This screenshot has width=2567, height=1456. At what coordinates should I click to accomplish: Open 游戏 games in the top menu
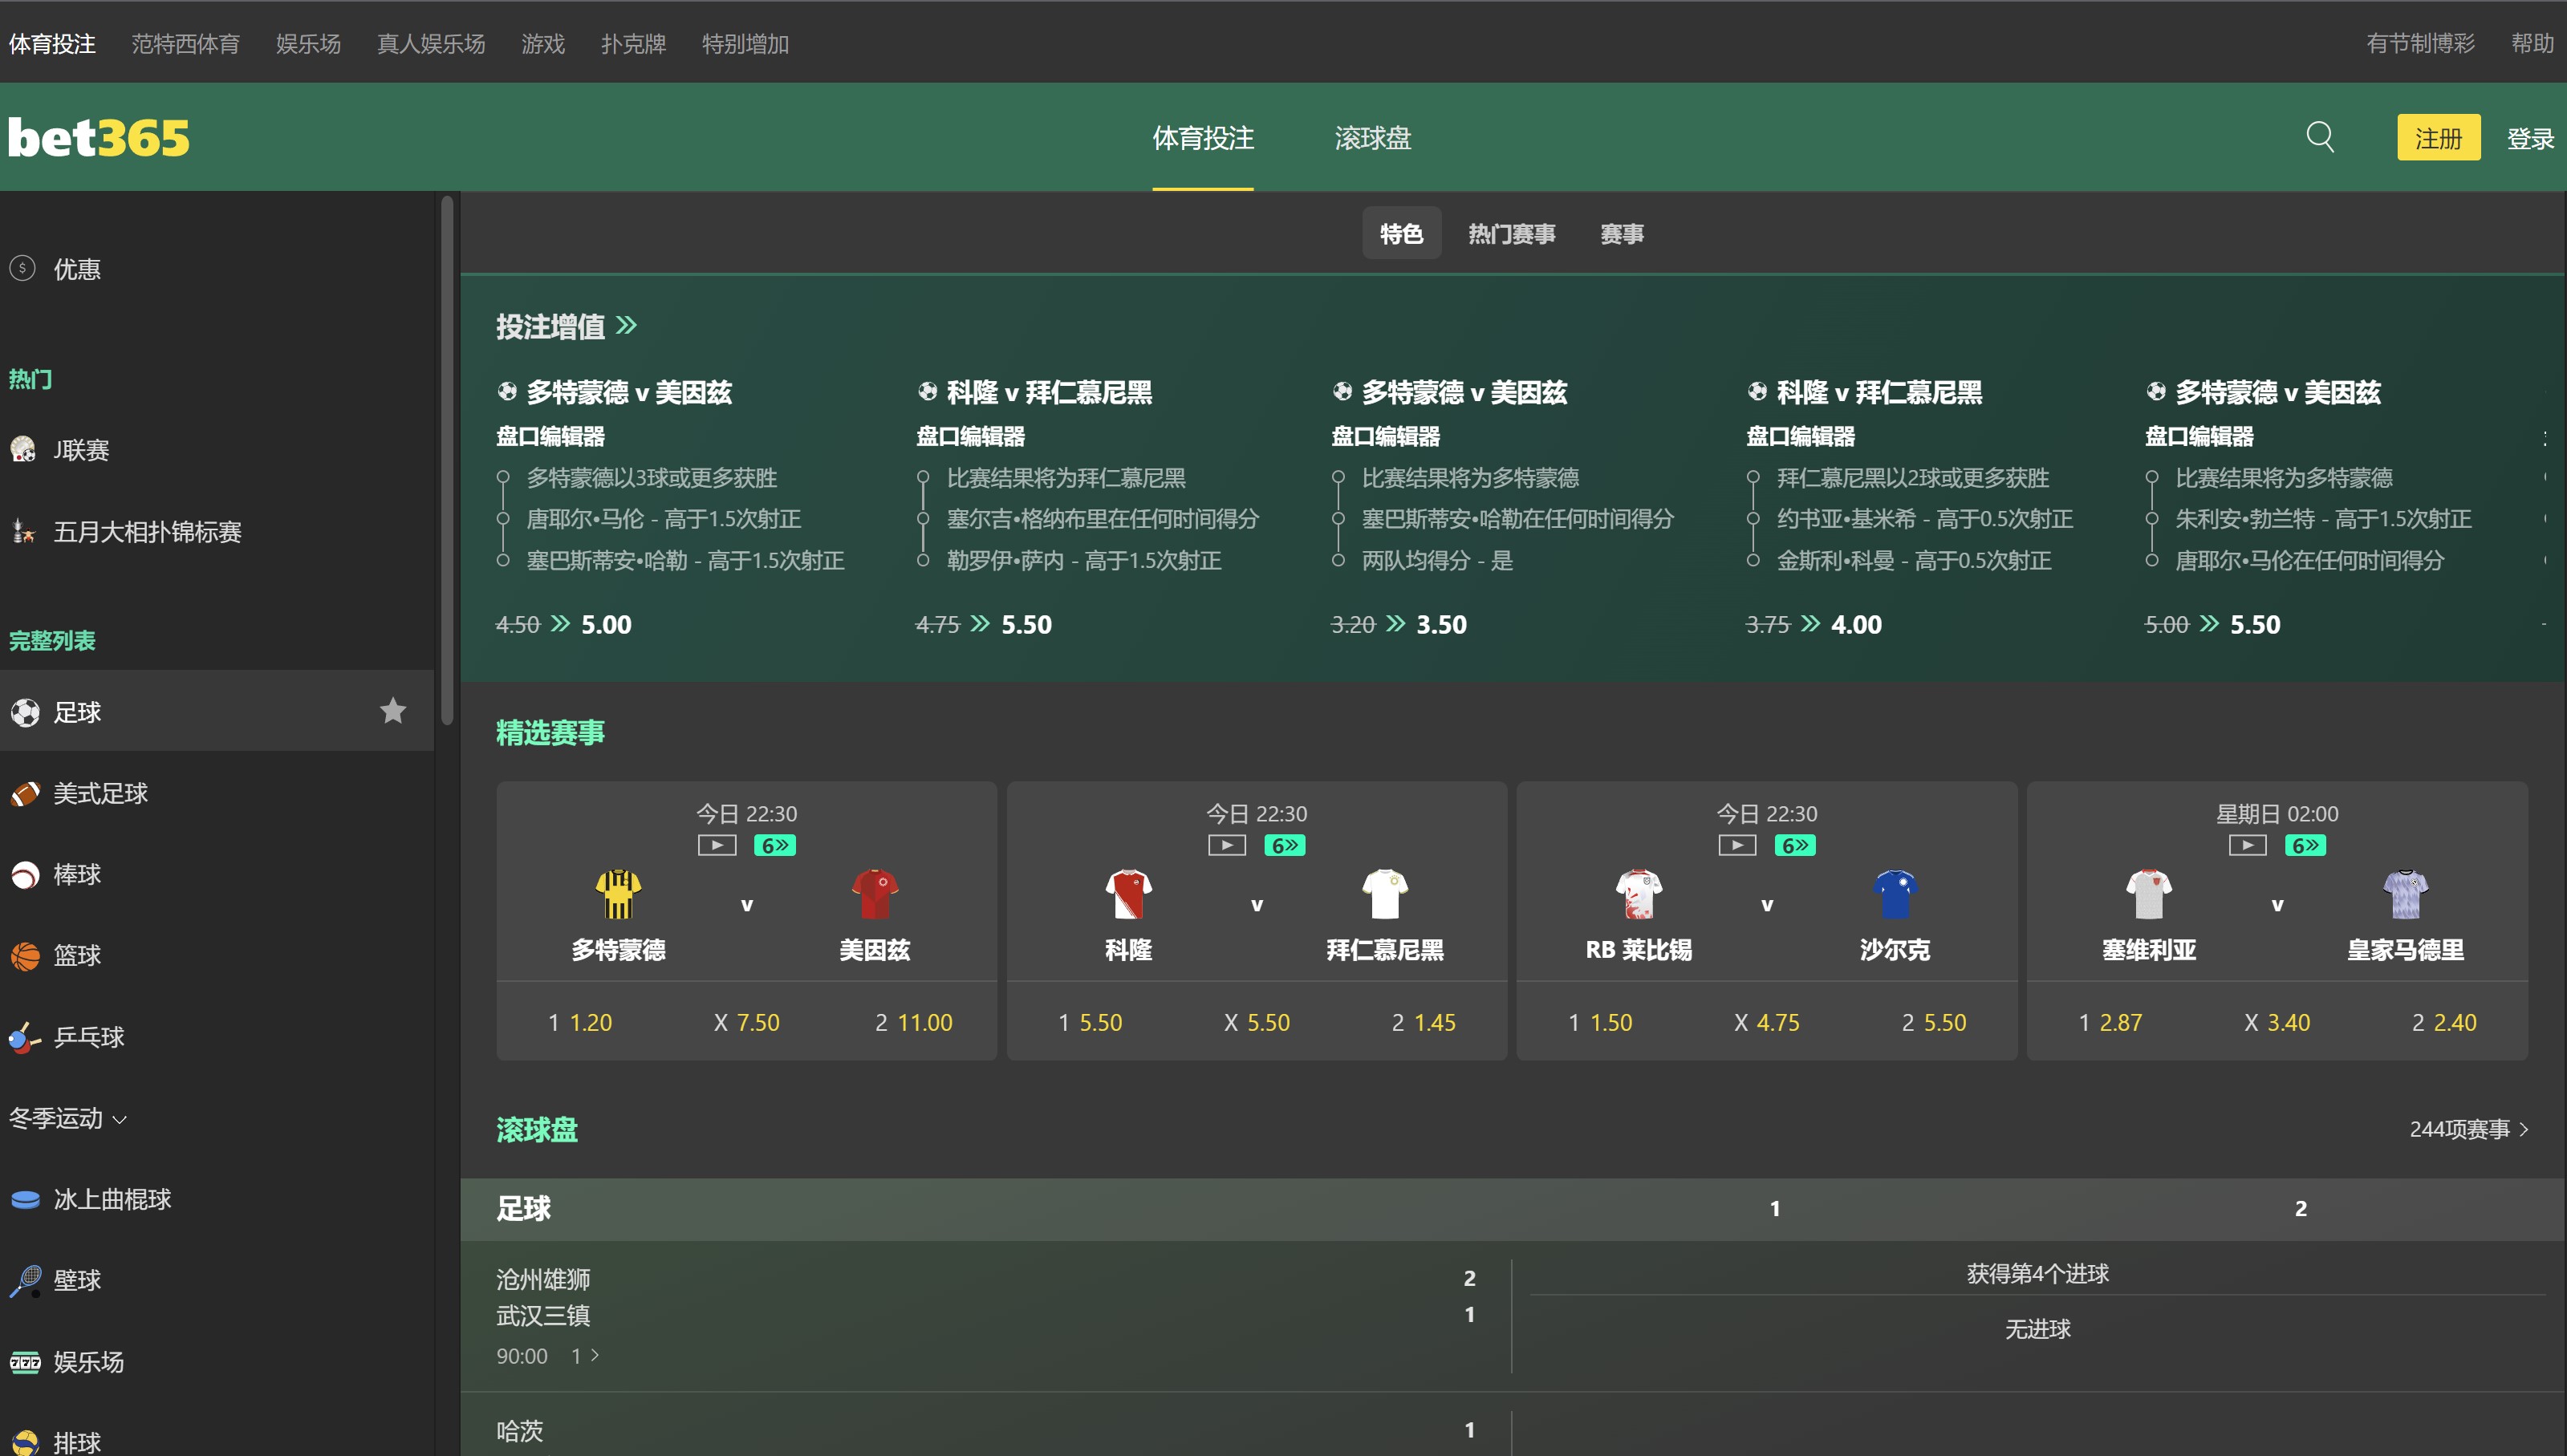(543, 43)
